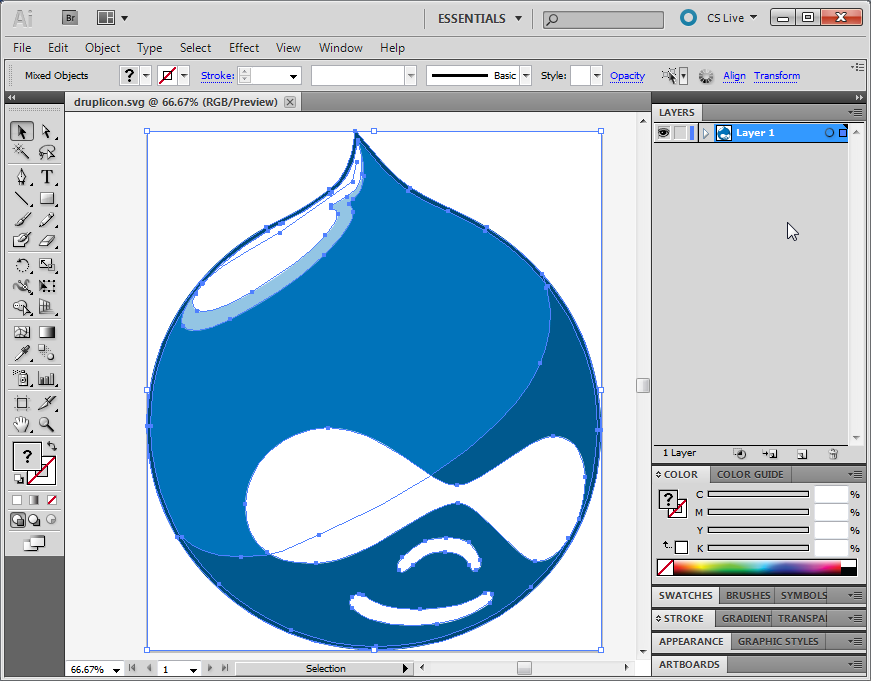
Task: Open the zoom level dropdown at 66.67%
Action: [117, 669]
